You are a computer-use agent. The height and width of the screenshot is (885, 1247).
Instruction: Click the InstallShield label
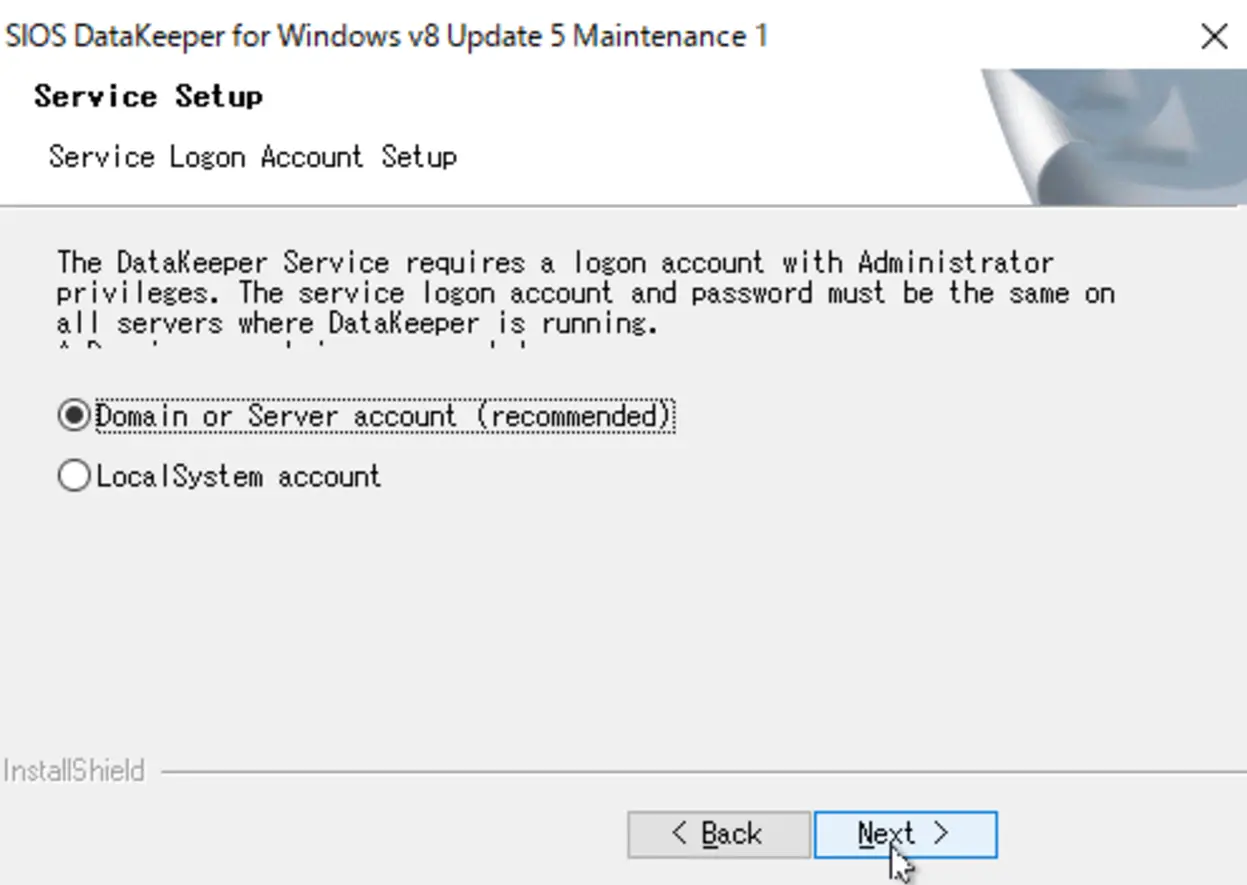(x=74, y=771)
